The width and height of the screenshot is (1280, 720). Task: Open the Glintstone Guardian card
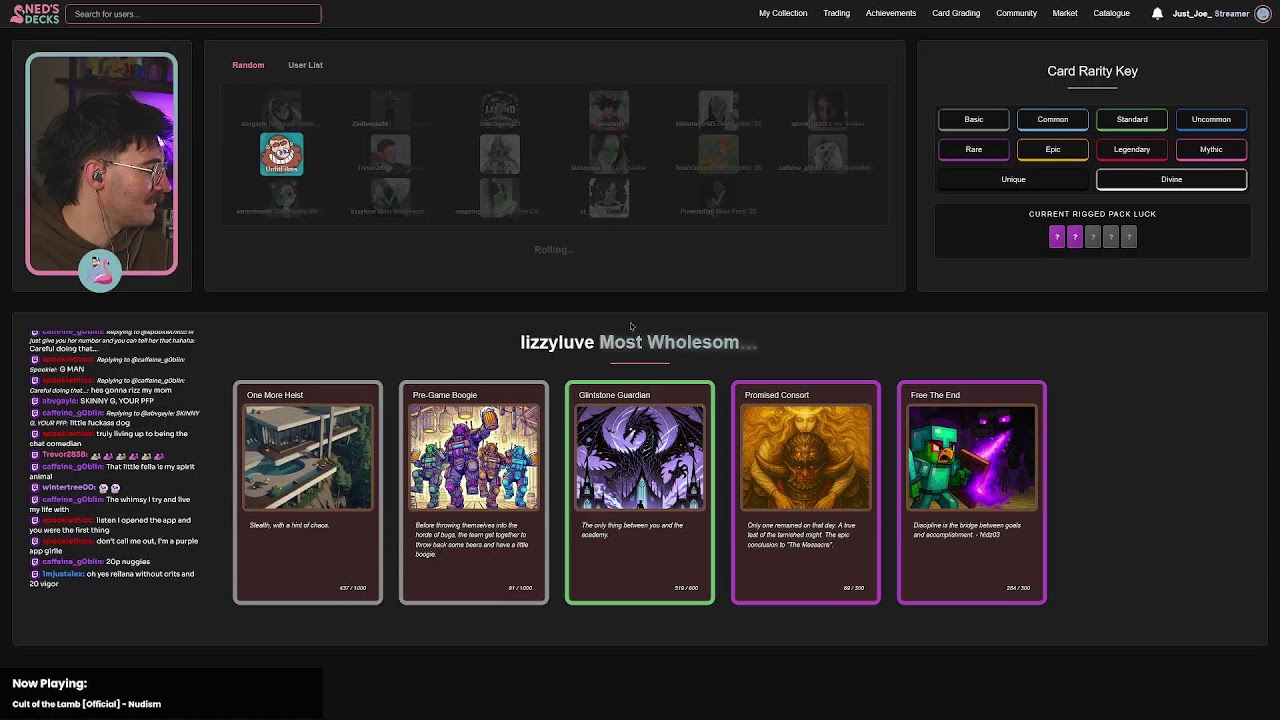click(640, 493)
